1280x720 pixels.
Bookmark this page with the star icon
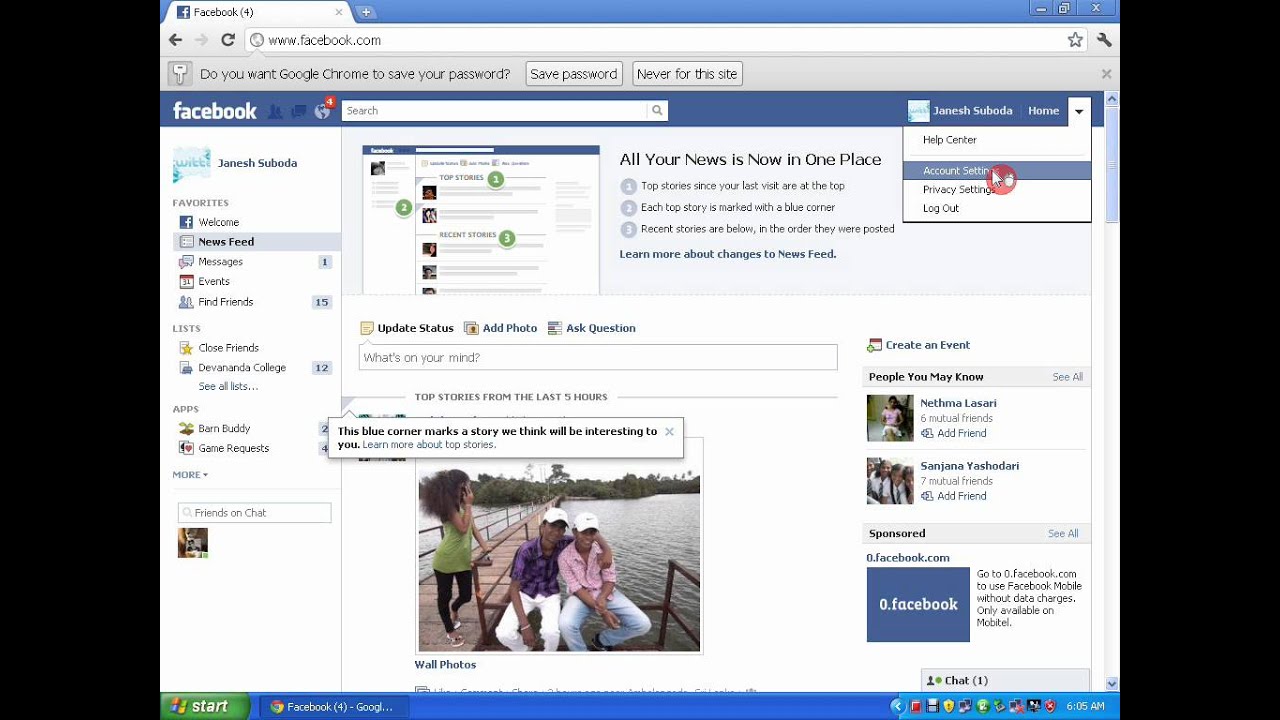click(x=1075, y=40)
